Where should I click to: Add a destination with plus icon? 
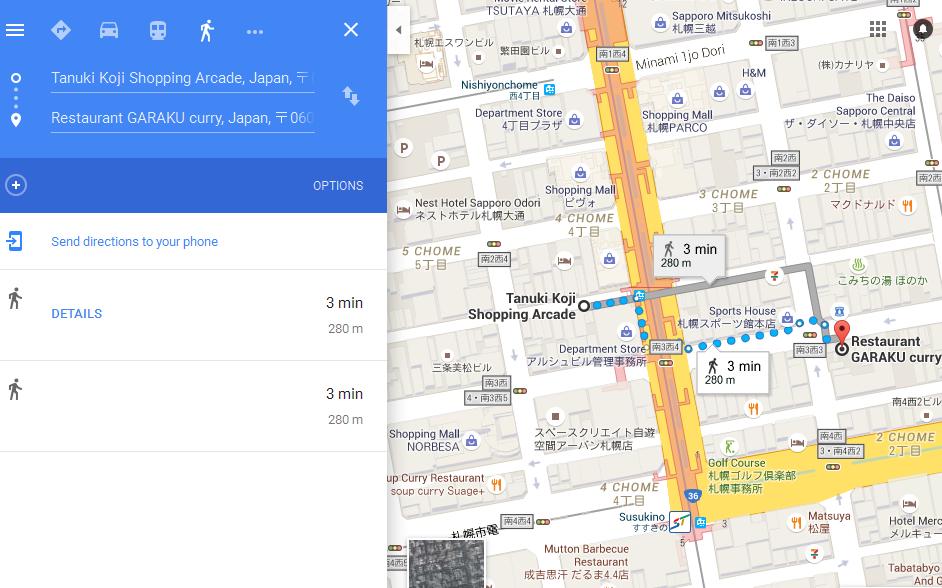[16, 185]
